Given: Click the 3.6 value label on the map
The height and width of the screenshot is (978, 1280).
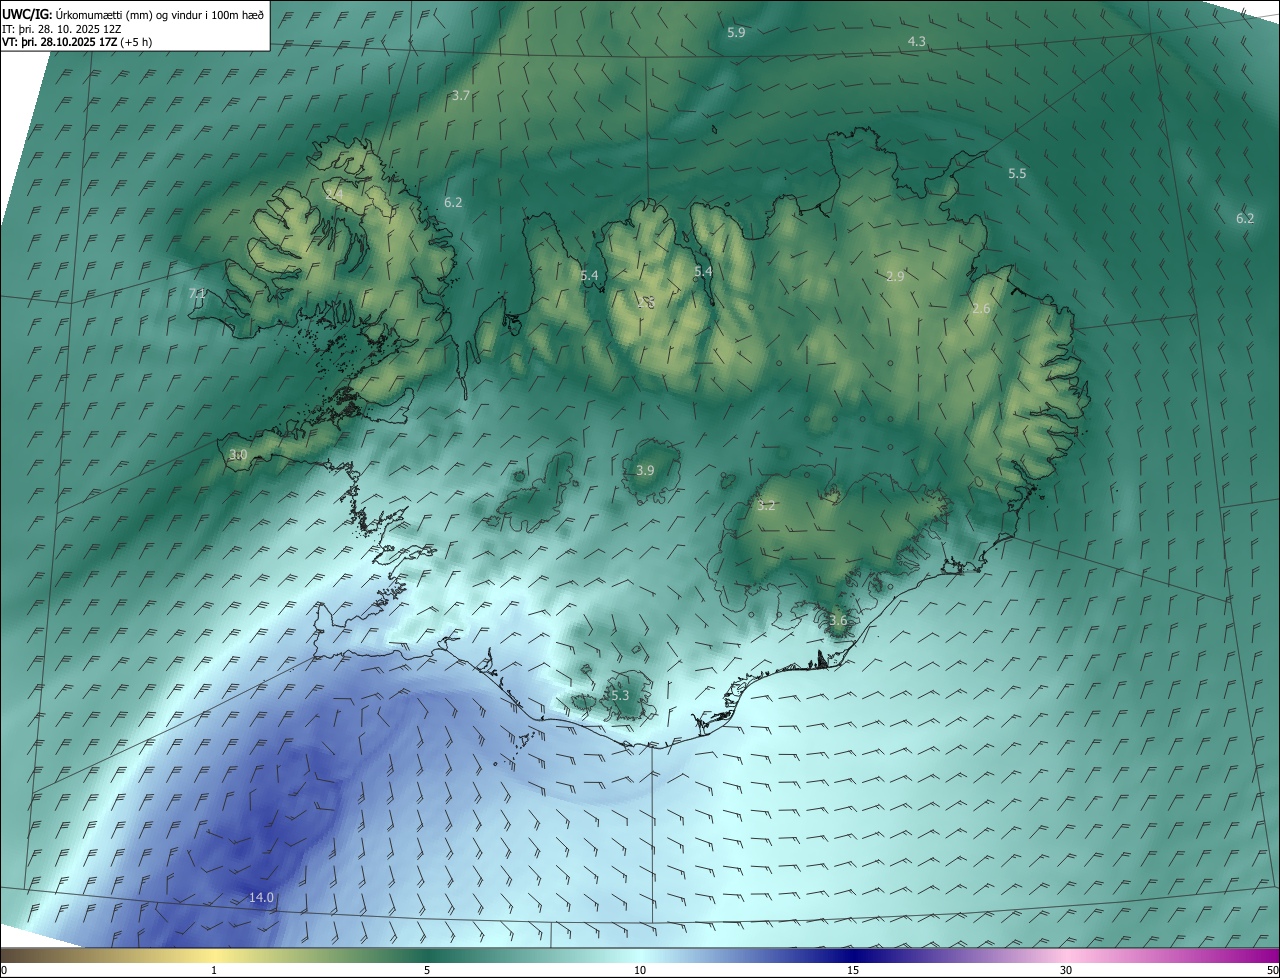Looking at the screenshot, I should tap(838, 621).
